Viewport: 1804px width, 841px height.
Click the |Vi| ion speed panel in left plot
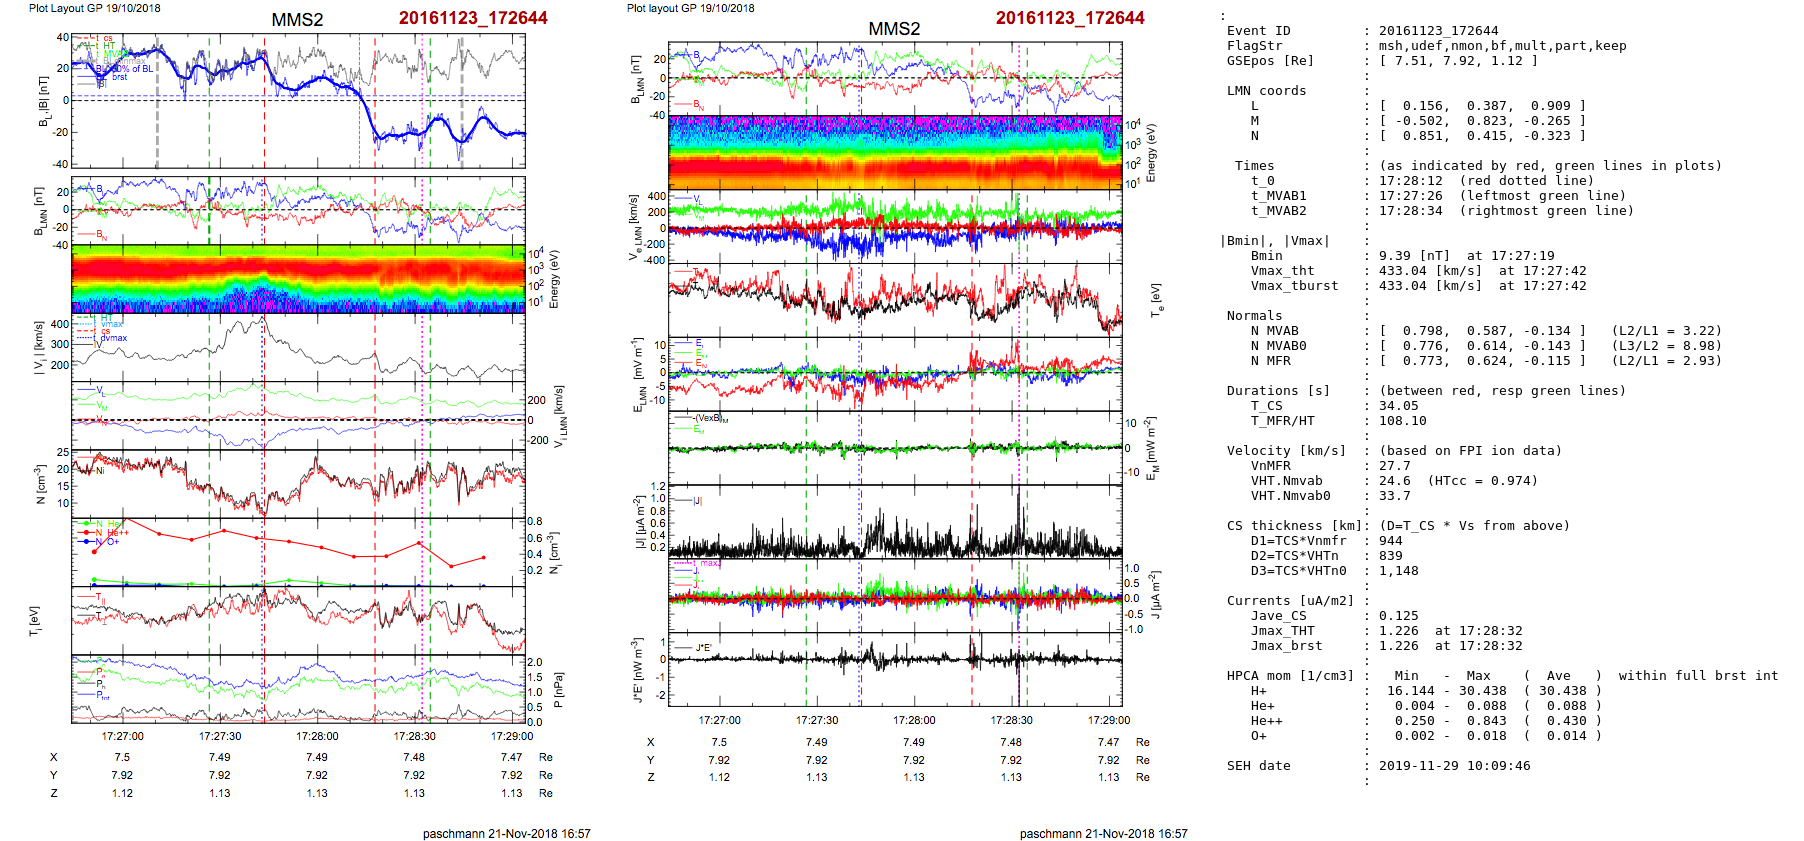(298, 347)
